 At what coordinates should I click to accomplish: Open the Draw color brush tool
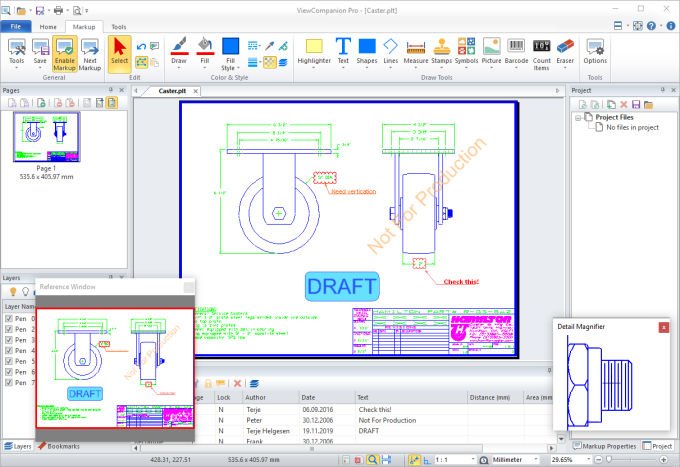point(179,52)
